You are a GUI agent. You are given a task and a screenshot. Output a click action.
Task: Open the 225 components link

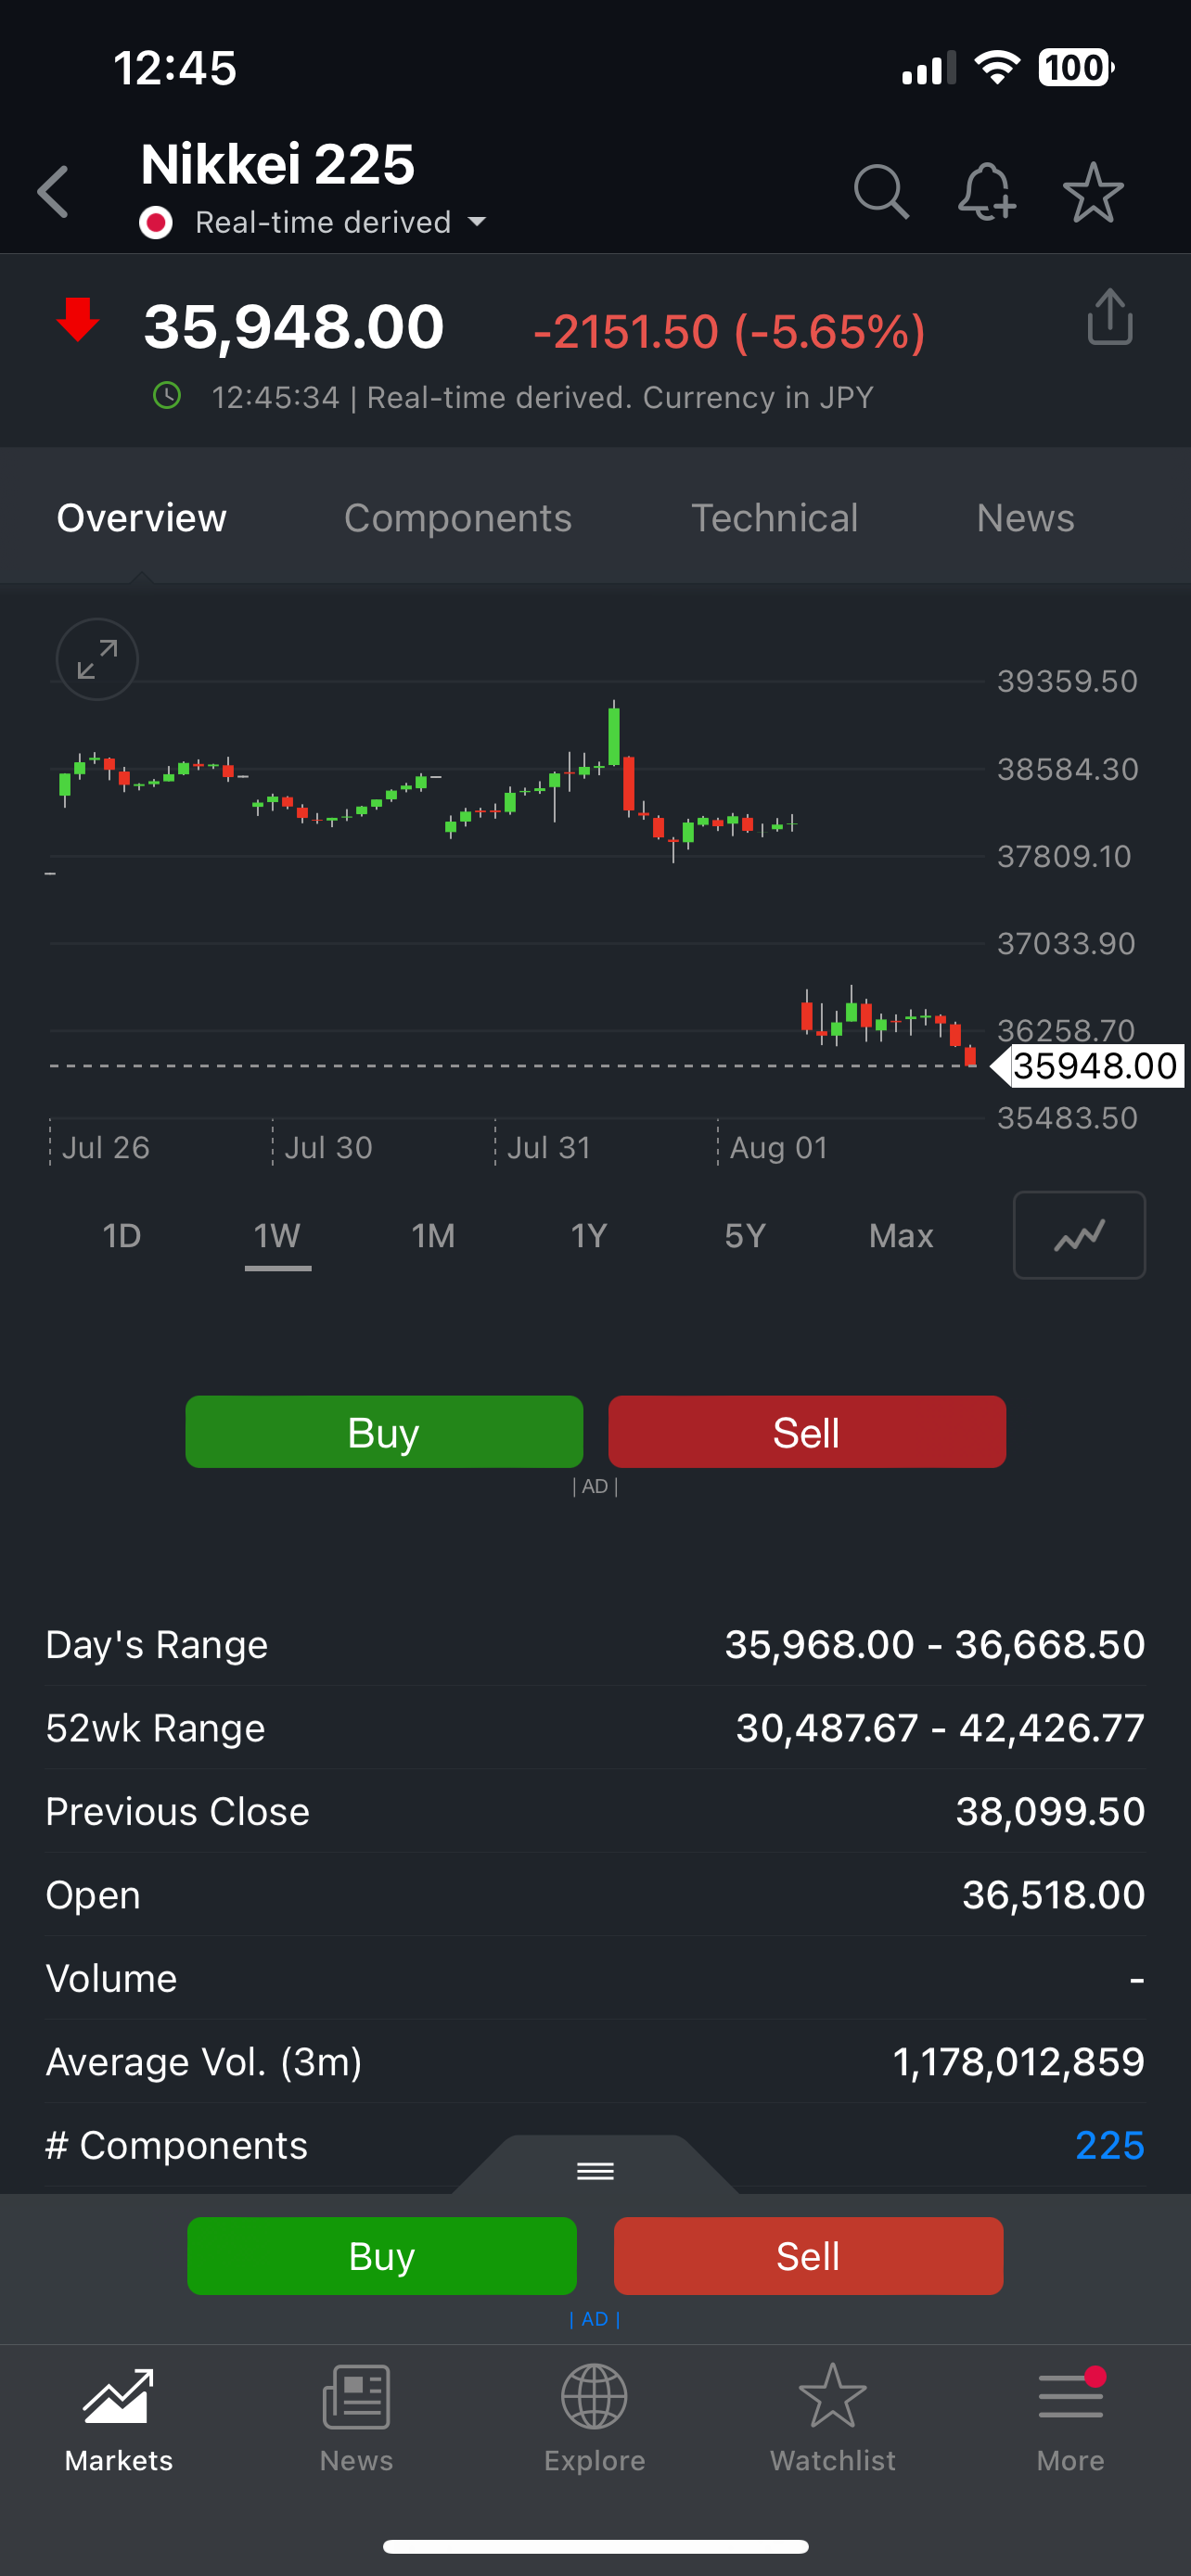[1109, 2145]
